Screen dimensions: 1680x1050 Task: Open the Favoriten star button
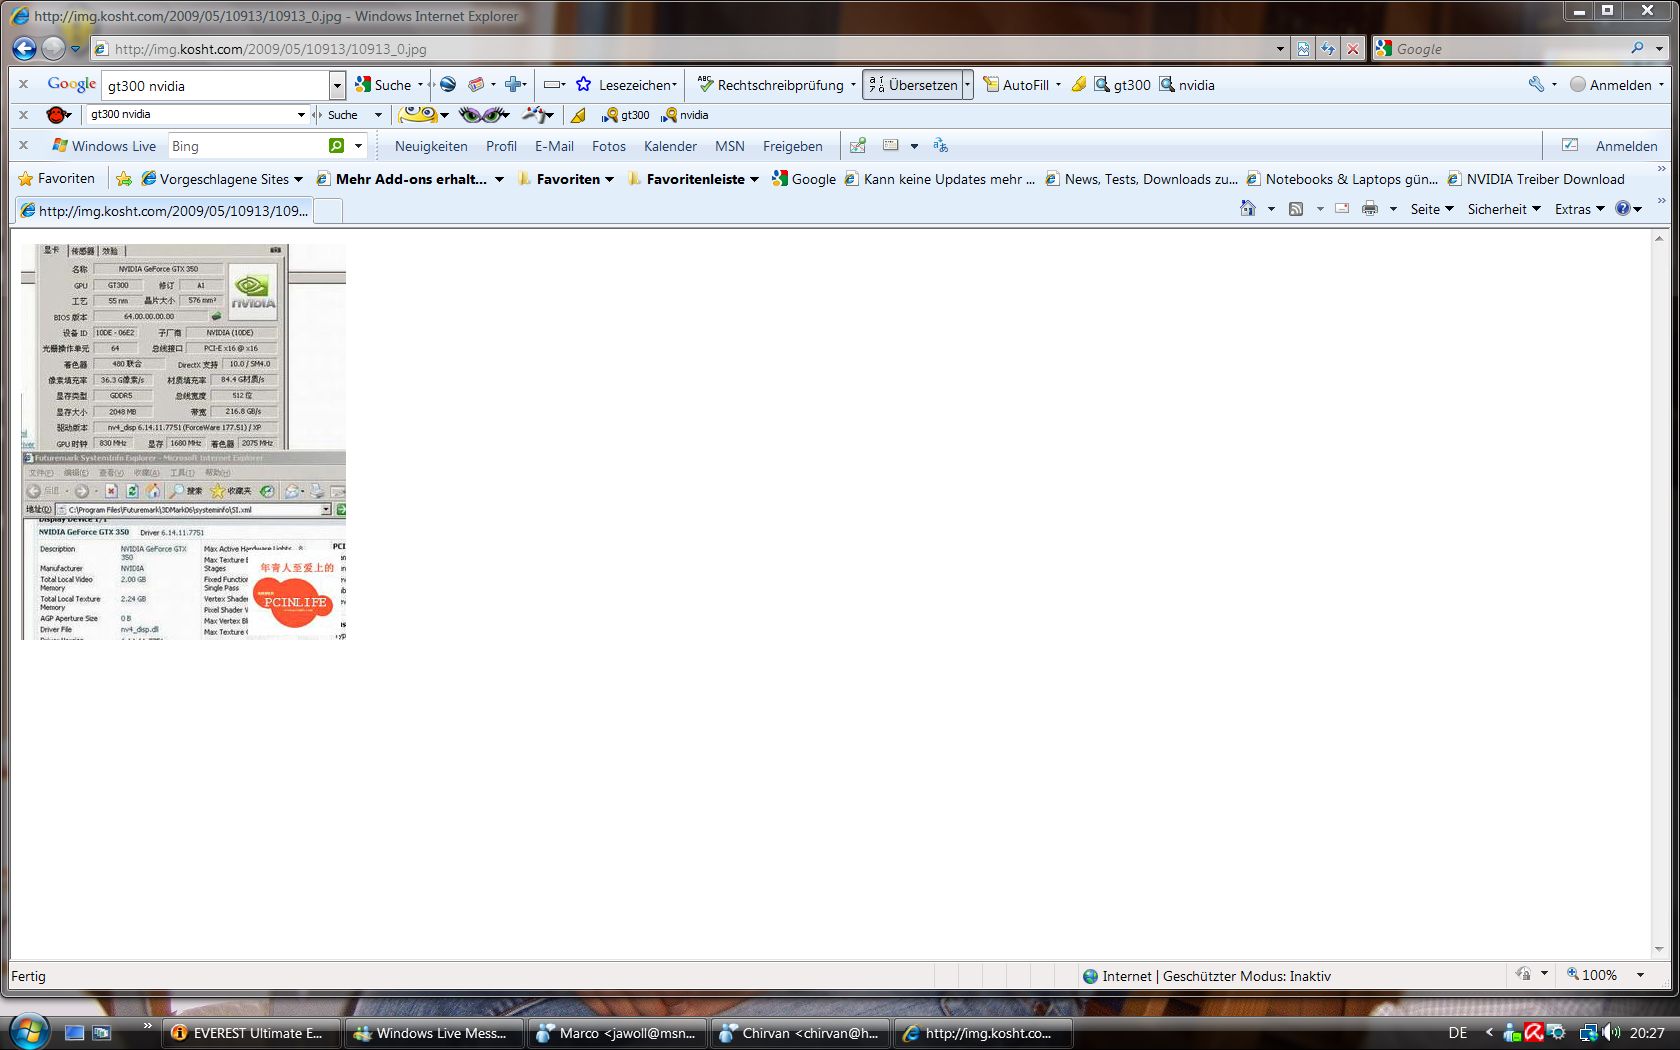point(57,179)
